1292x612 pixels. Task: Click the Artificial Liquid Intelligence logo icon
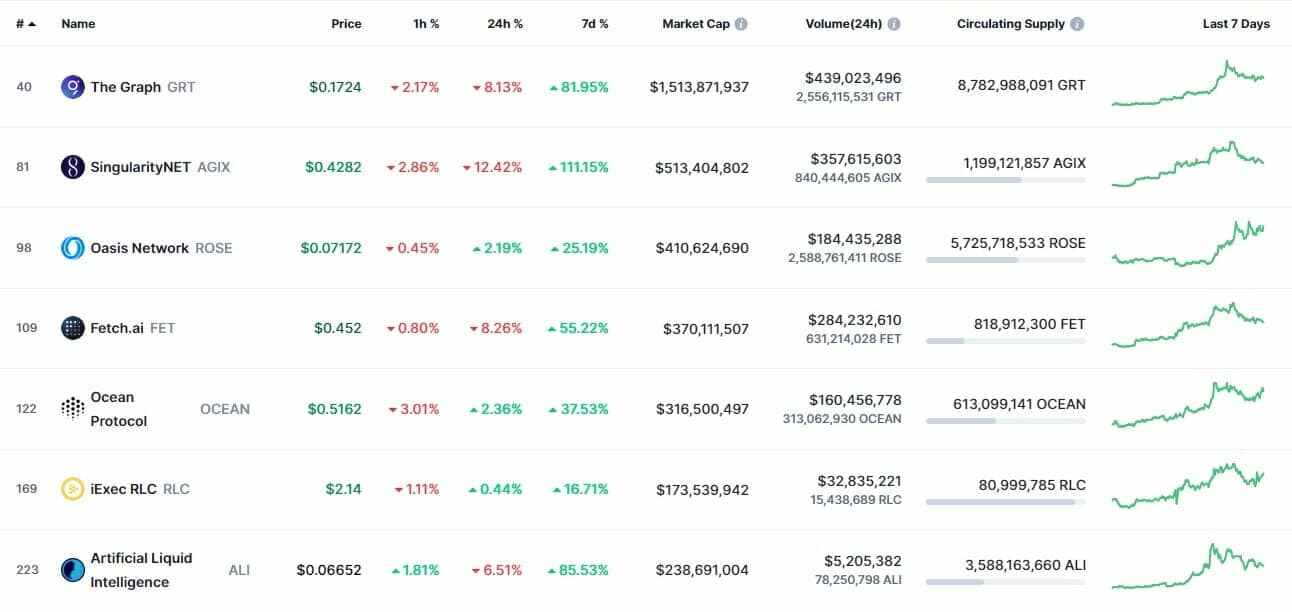click(x=72, y=570)
